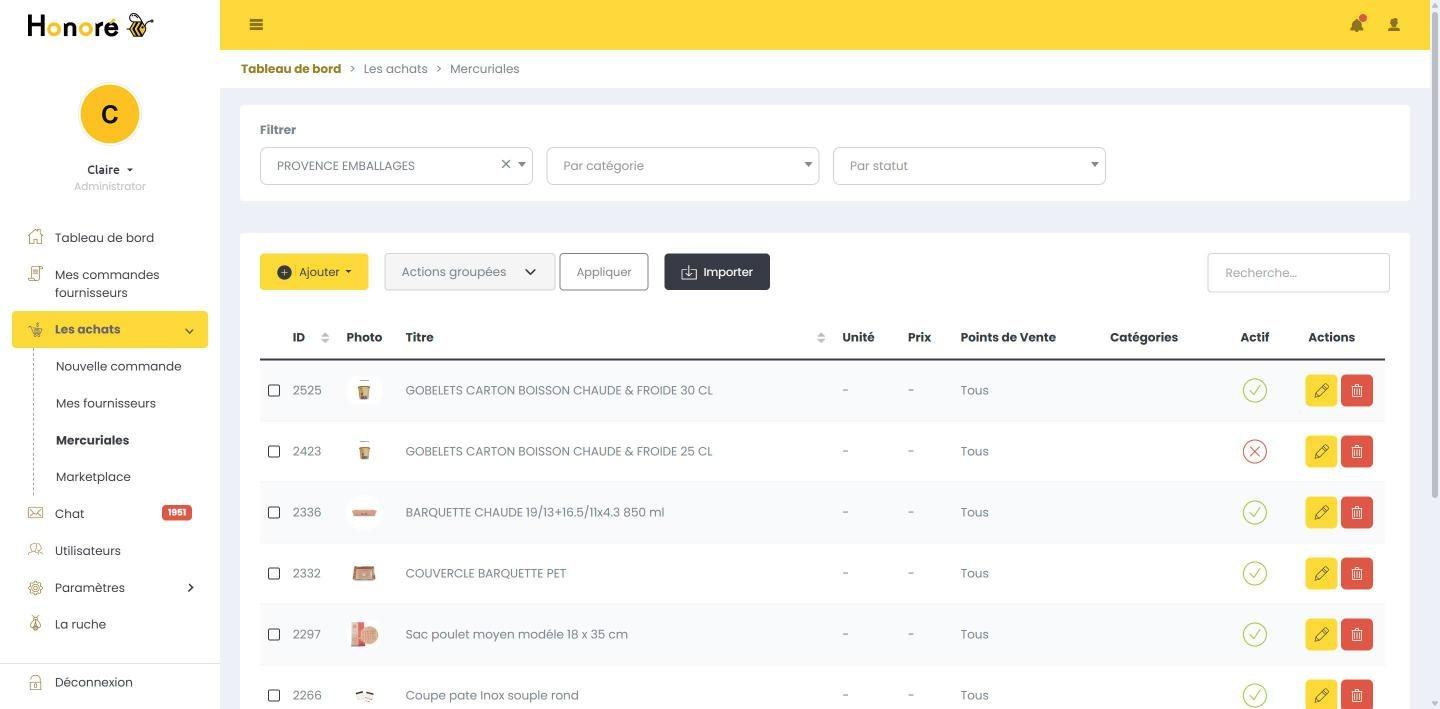
Task: Open GOBELETS CARTON BOISSON 30 CL title
Action: (x=559, y=390)
